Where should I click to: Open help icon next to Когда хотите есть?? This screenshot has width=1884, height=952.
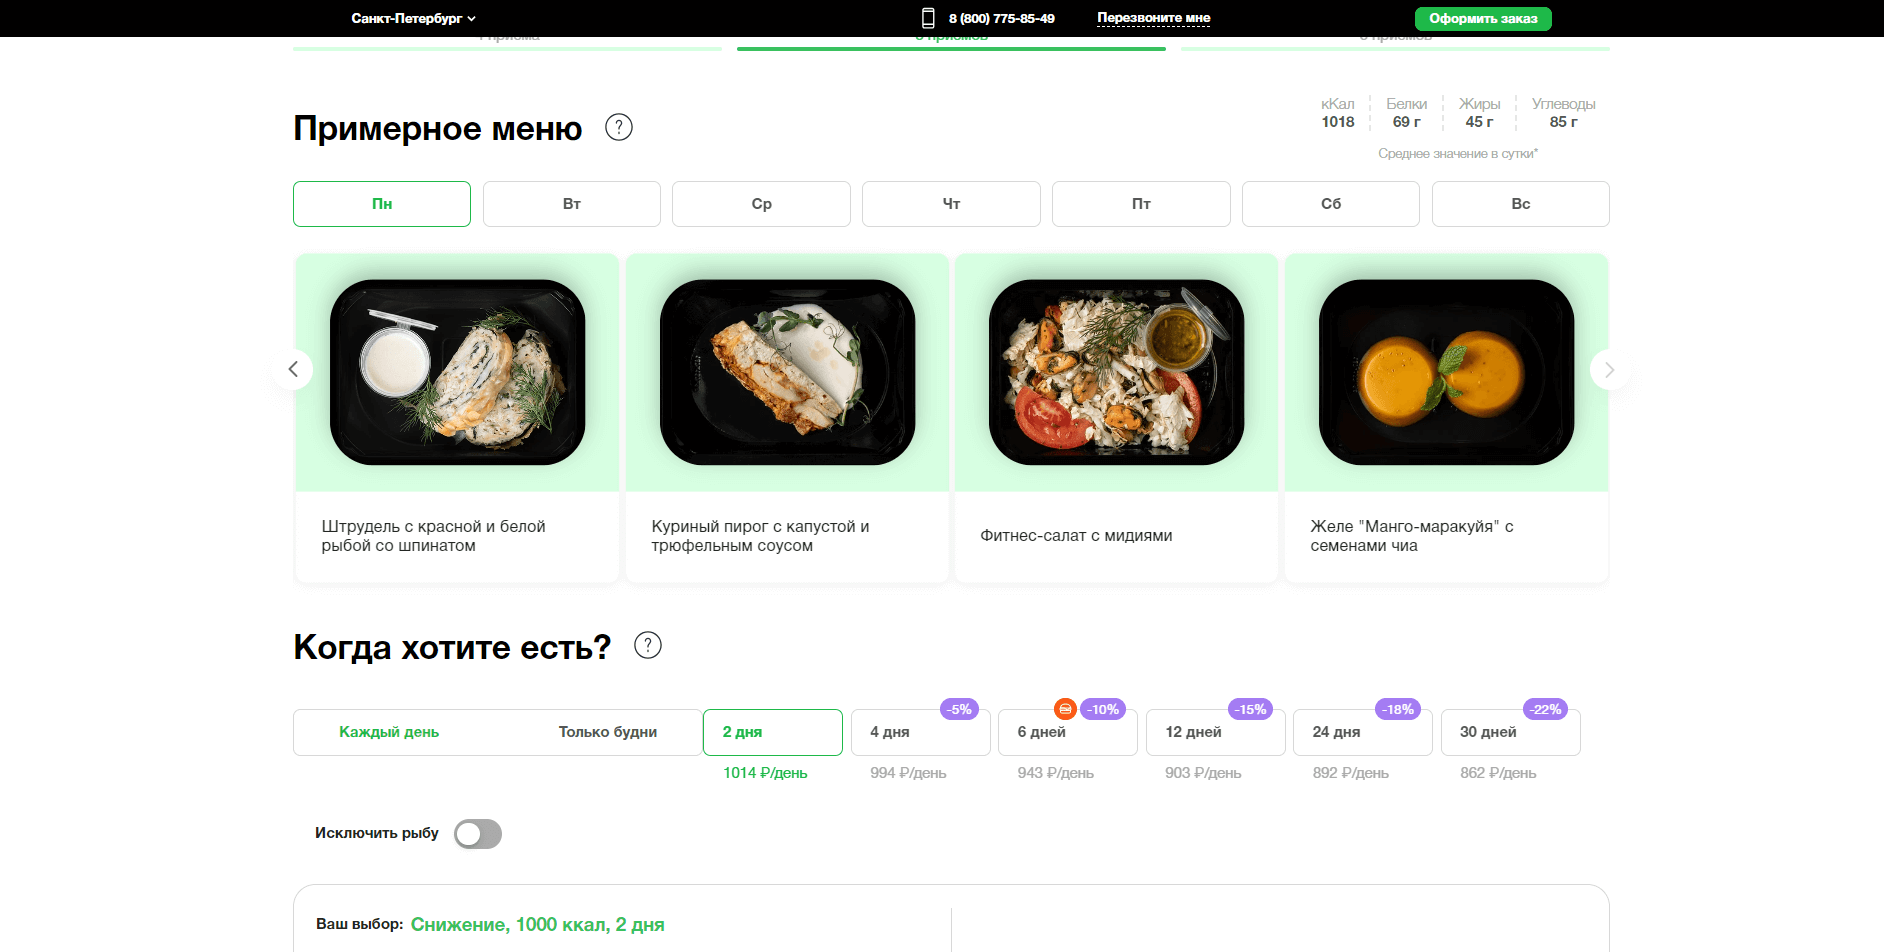point(648,646)
